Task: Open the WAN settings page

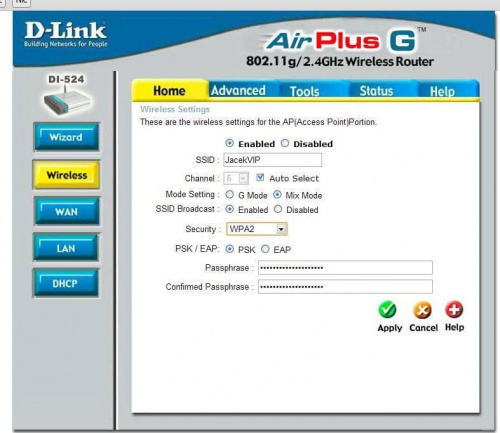Action: 66,212
